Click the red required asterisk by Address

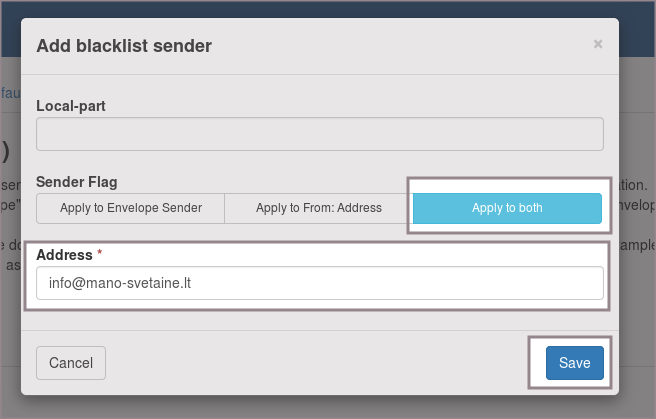[x=100, y=255]
